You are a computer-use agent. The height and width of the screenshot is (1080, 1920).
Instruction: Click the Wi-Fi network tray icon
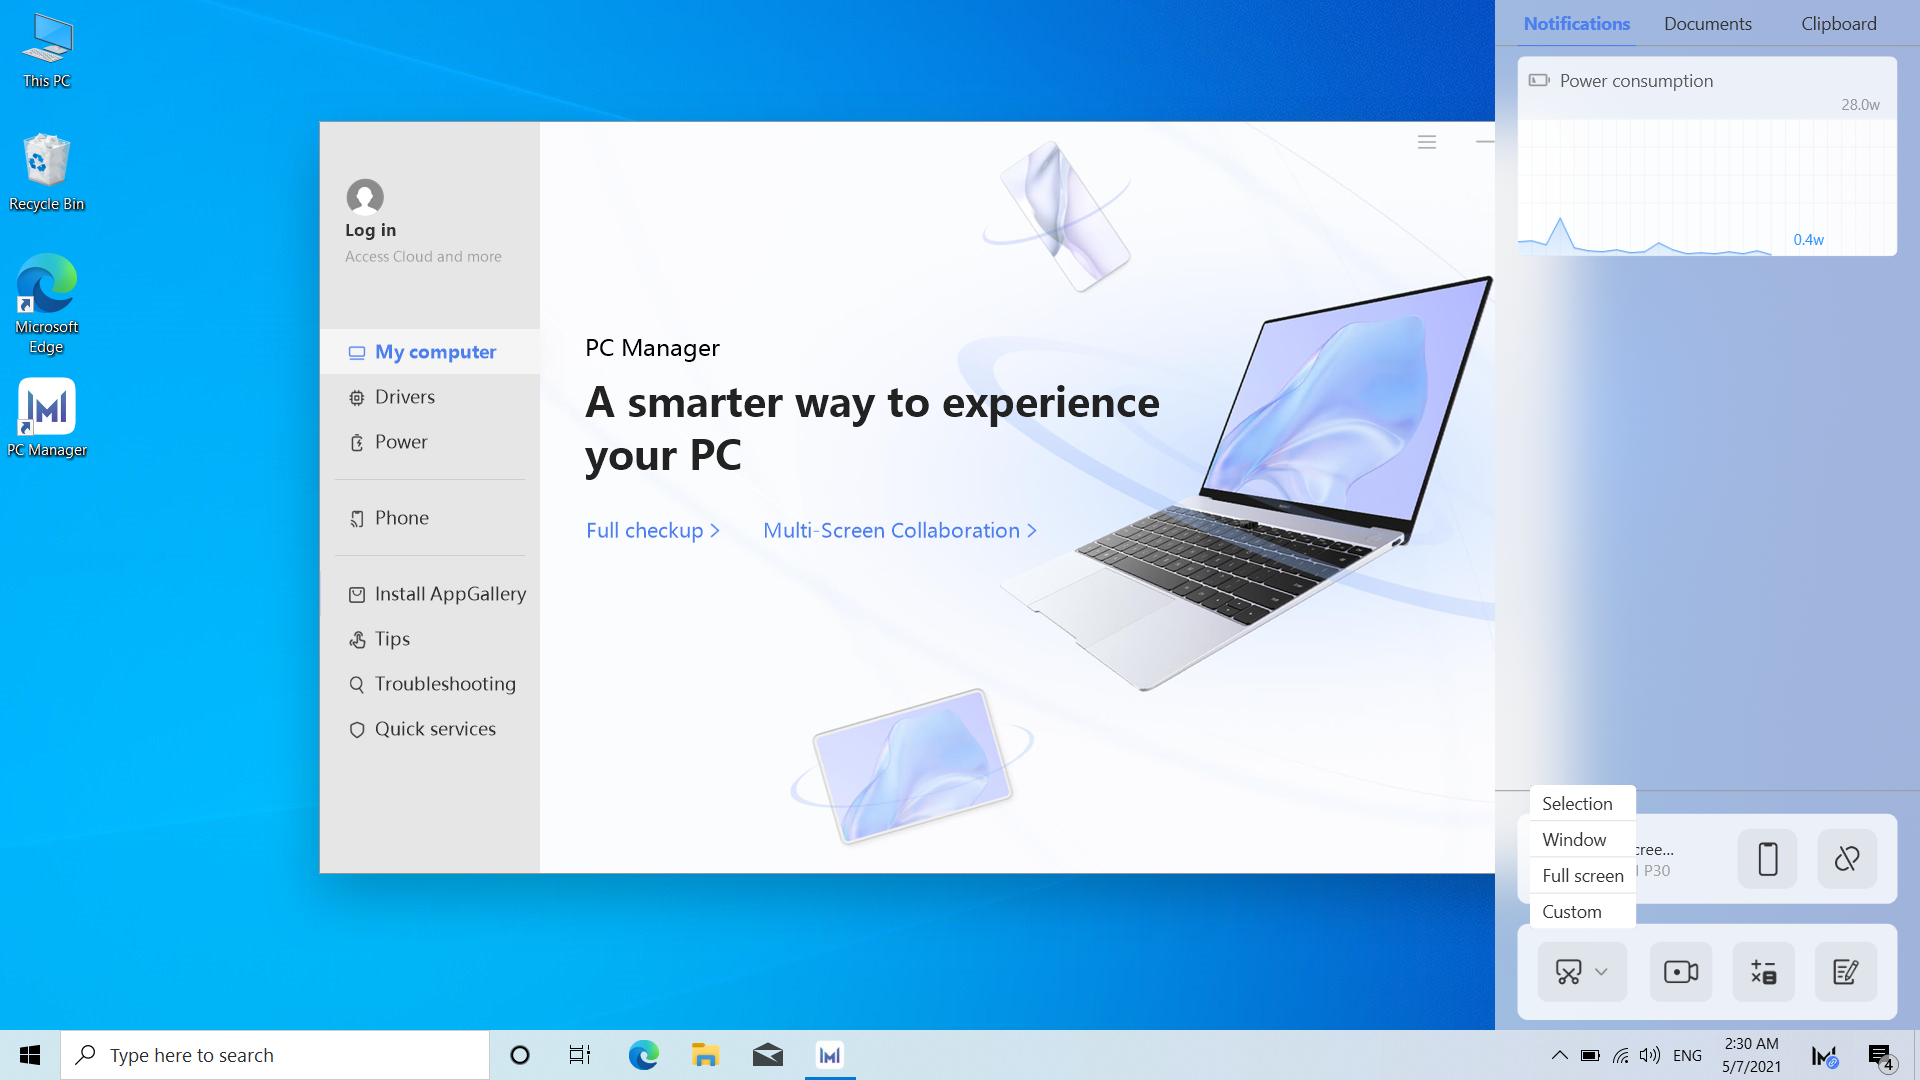coord(1621,1055)
